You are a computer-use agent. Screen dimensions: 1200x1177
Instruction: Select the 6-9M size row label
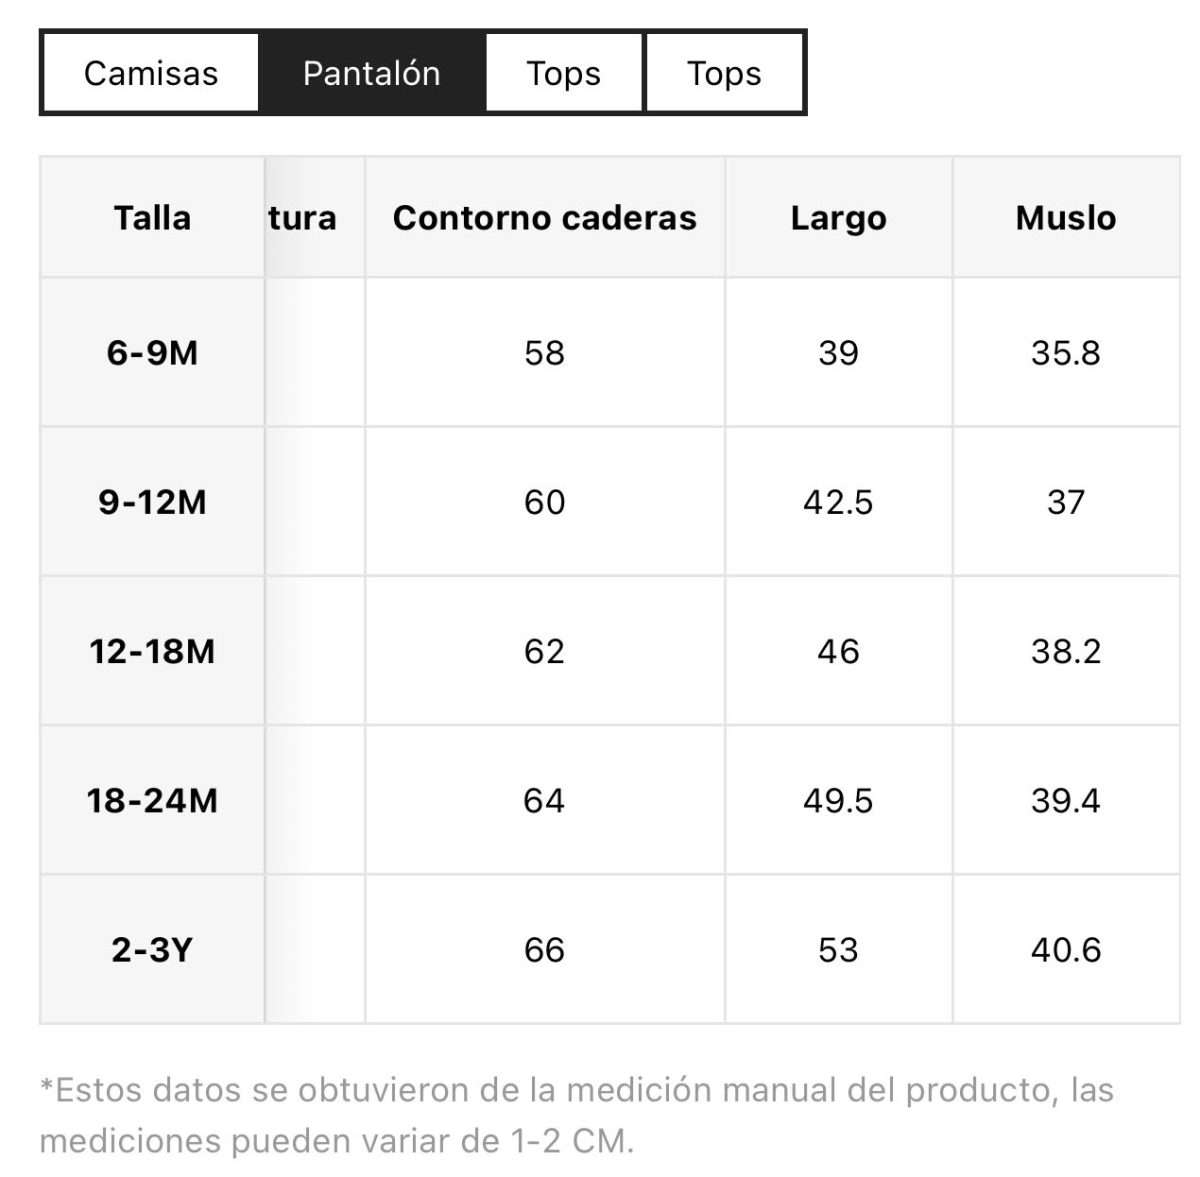tap(152, 352)
